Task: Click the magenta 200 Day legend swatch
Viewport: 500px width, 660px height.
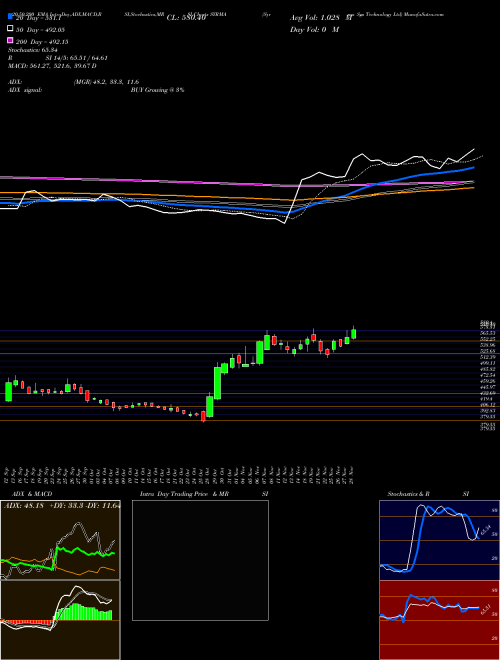Action: [x=10, y=40]
